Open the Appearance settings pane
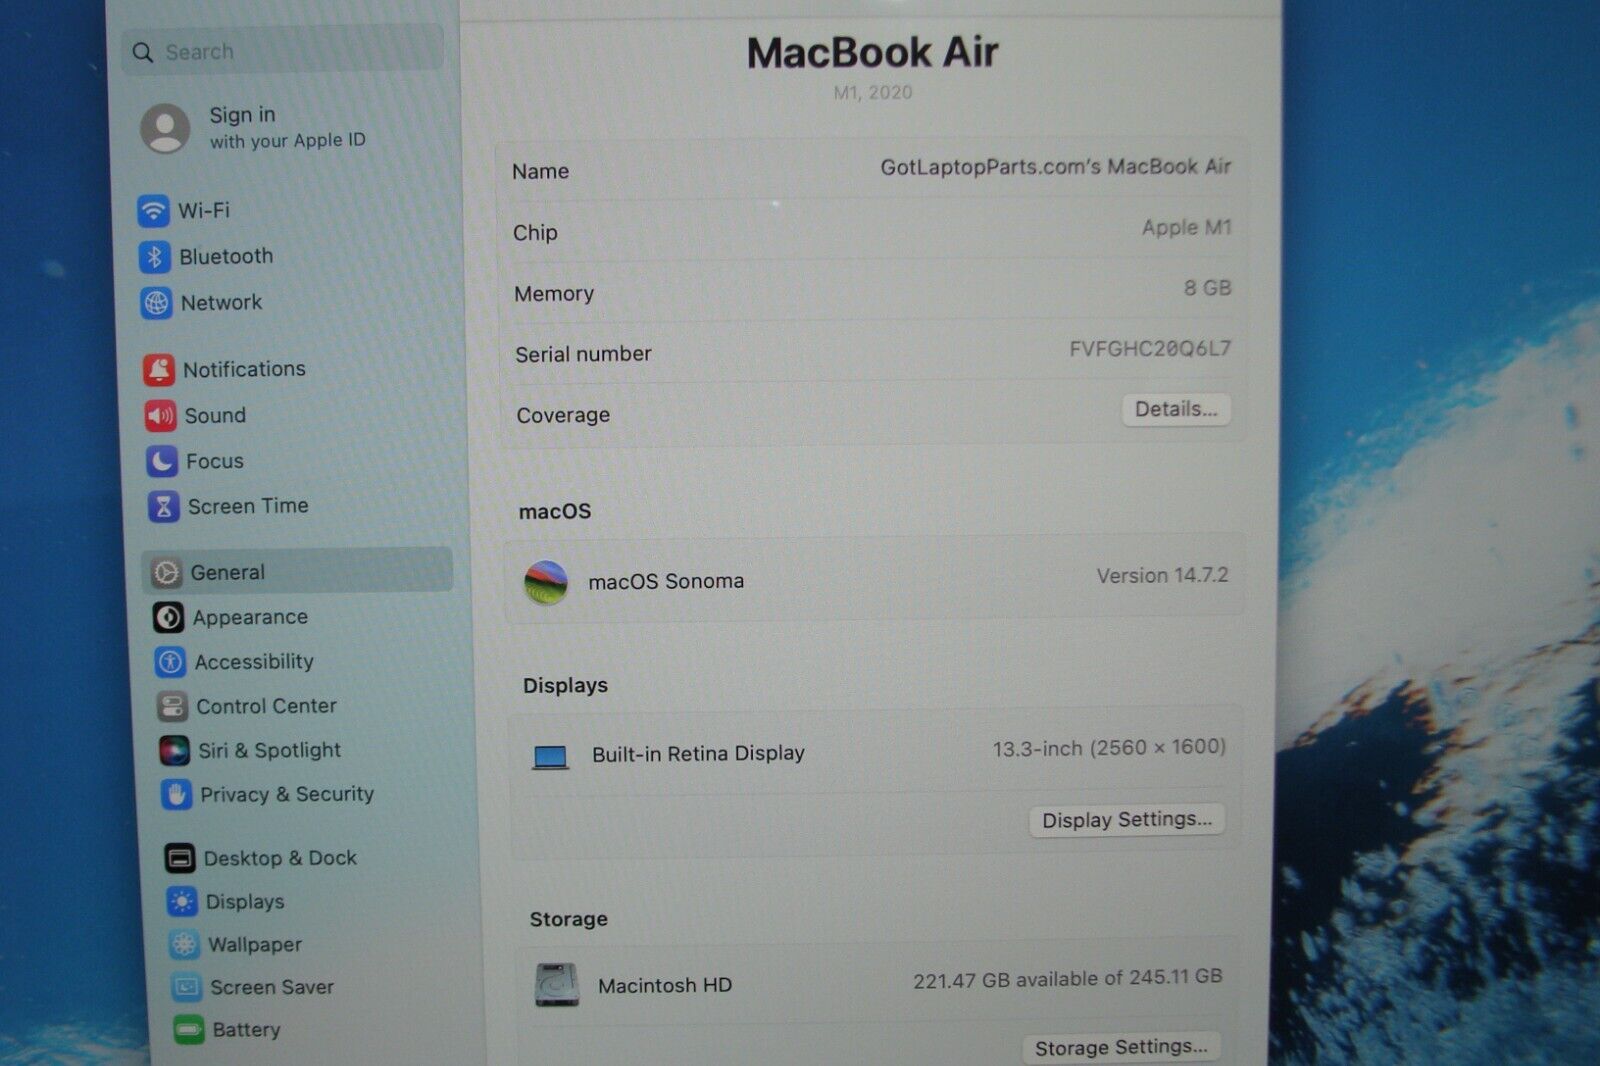This screenshot has width=1600, height=1066. [250, 618]
